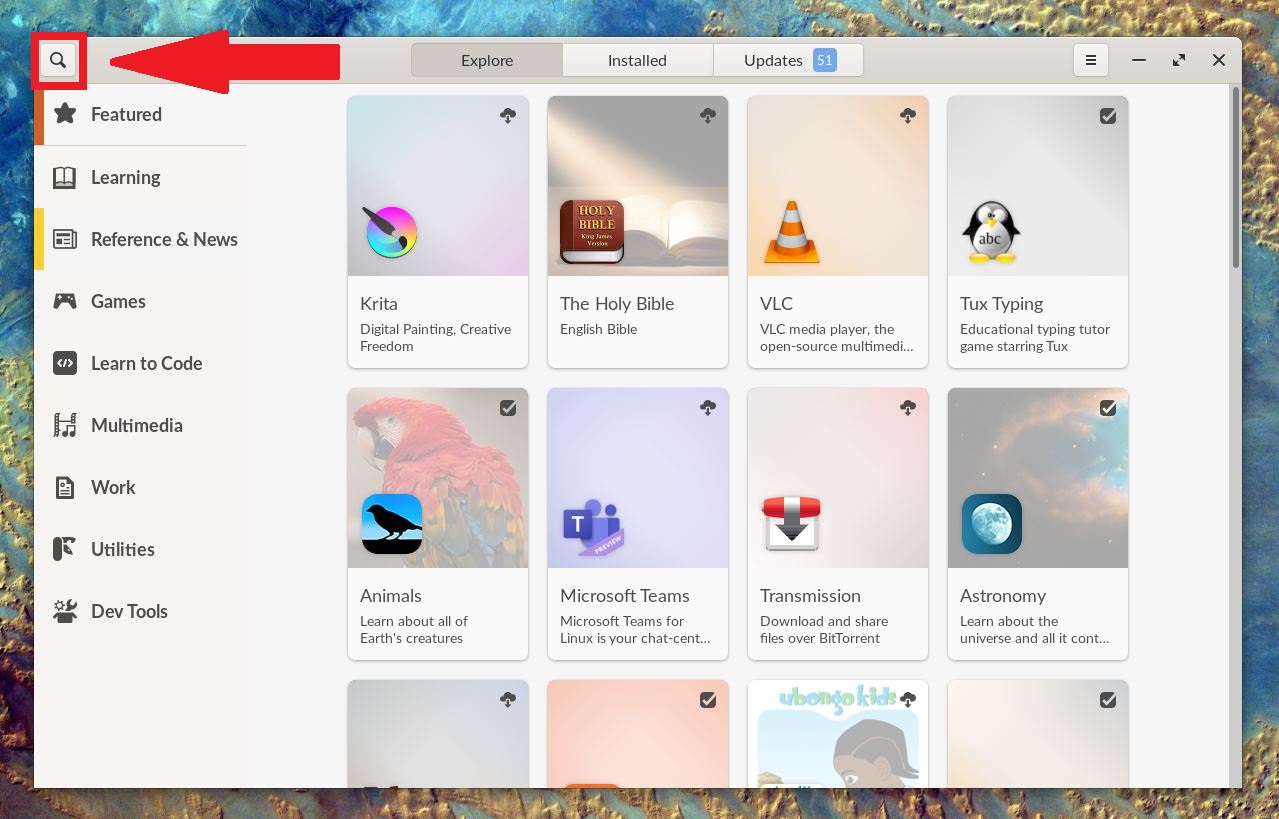Open the Work category label
The image size is (1279, 819).
click(113, 487)
